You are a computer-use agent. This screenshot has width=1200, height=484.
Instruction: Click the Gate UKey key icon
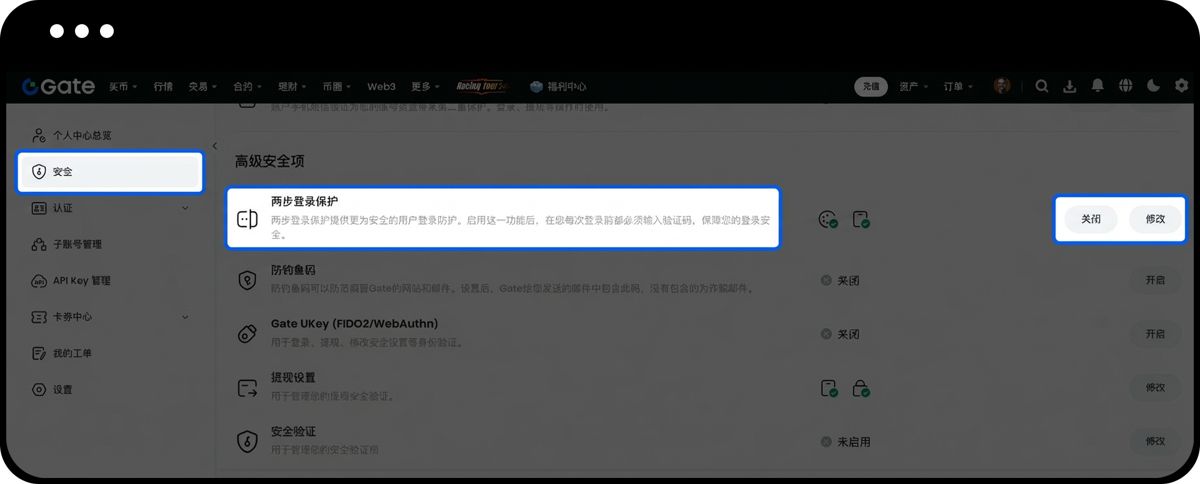click(x=247, y=333)
